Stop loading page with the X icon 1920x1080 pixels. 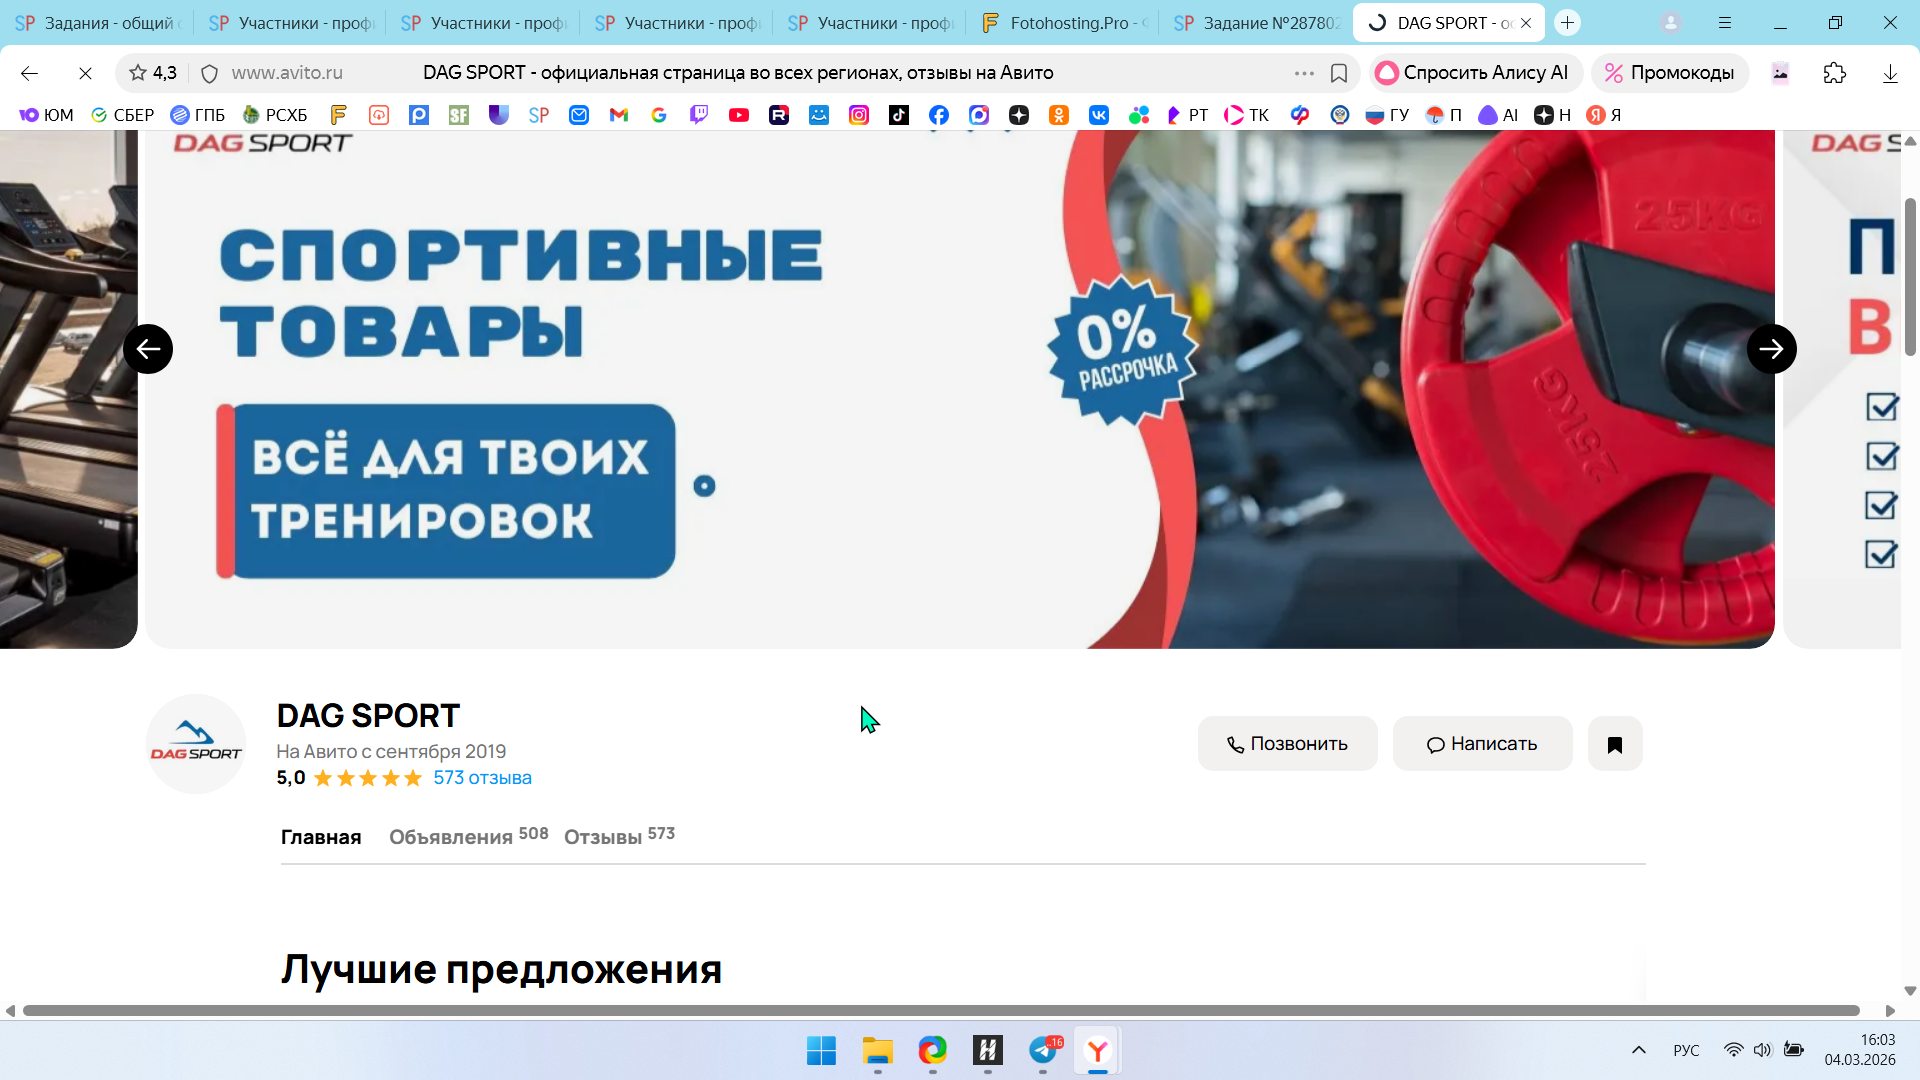85,73
